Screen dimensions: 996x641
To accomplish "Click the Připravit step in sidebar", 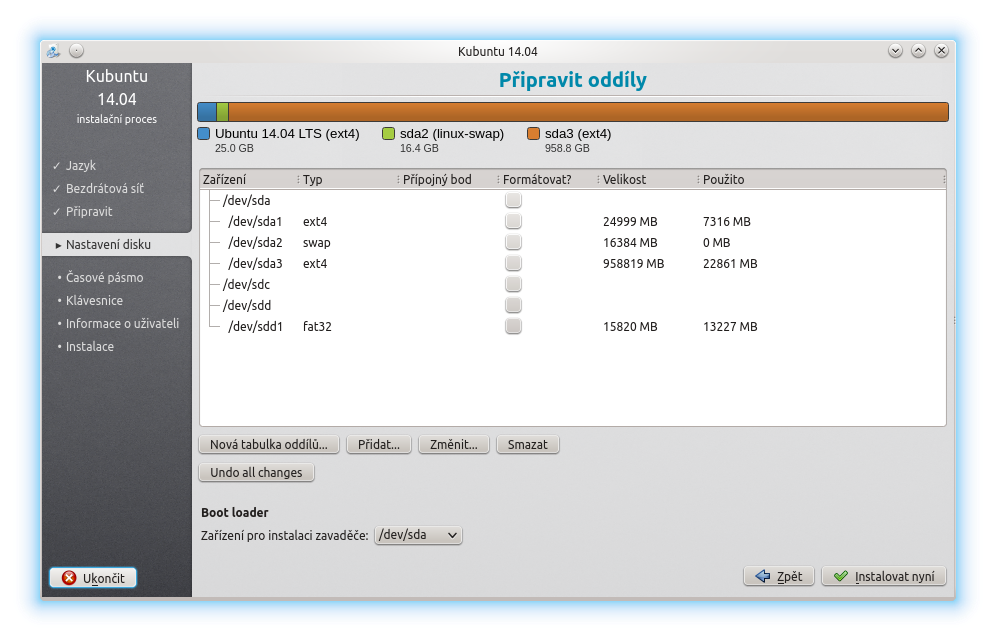I will [89, 212].
